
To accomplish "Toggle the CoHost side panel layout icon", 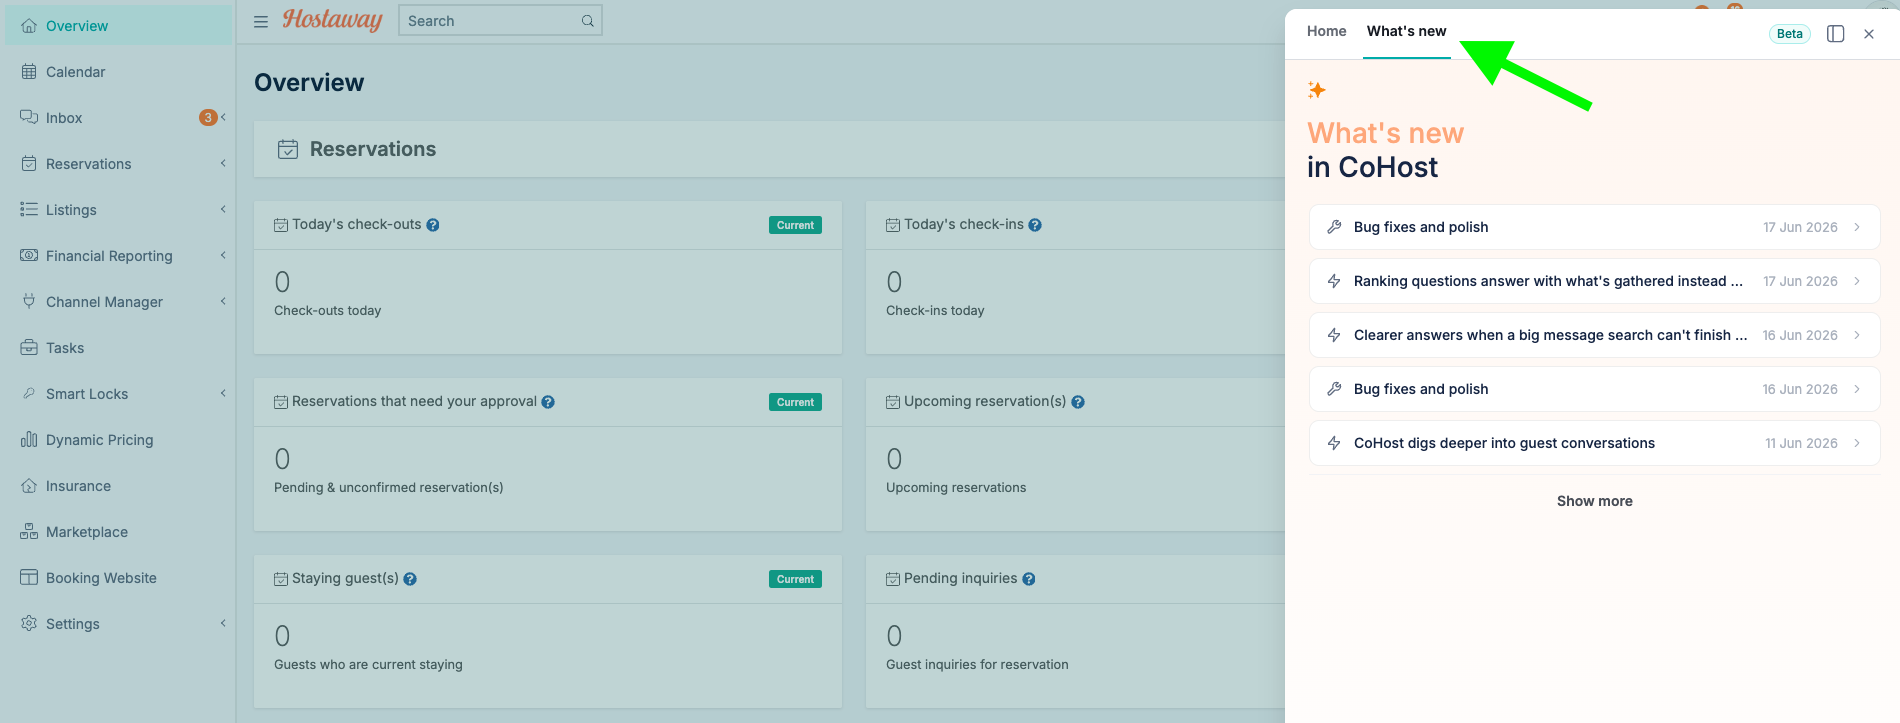I will [1836, 34].
